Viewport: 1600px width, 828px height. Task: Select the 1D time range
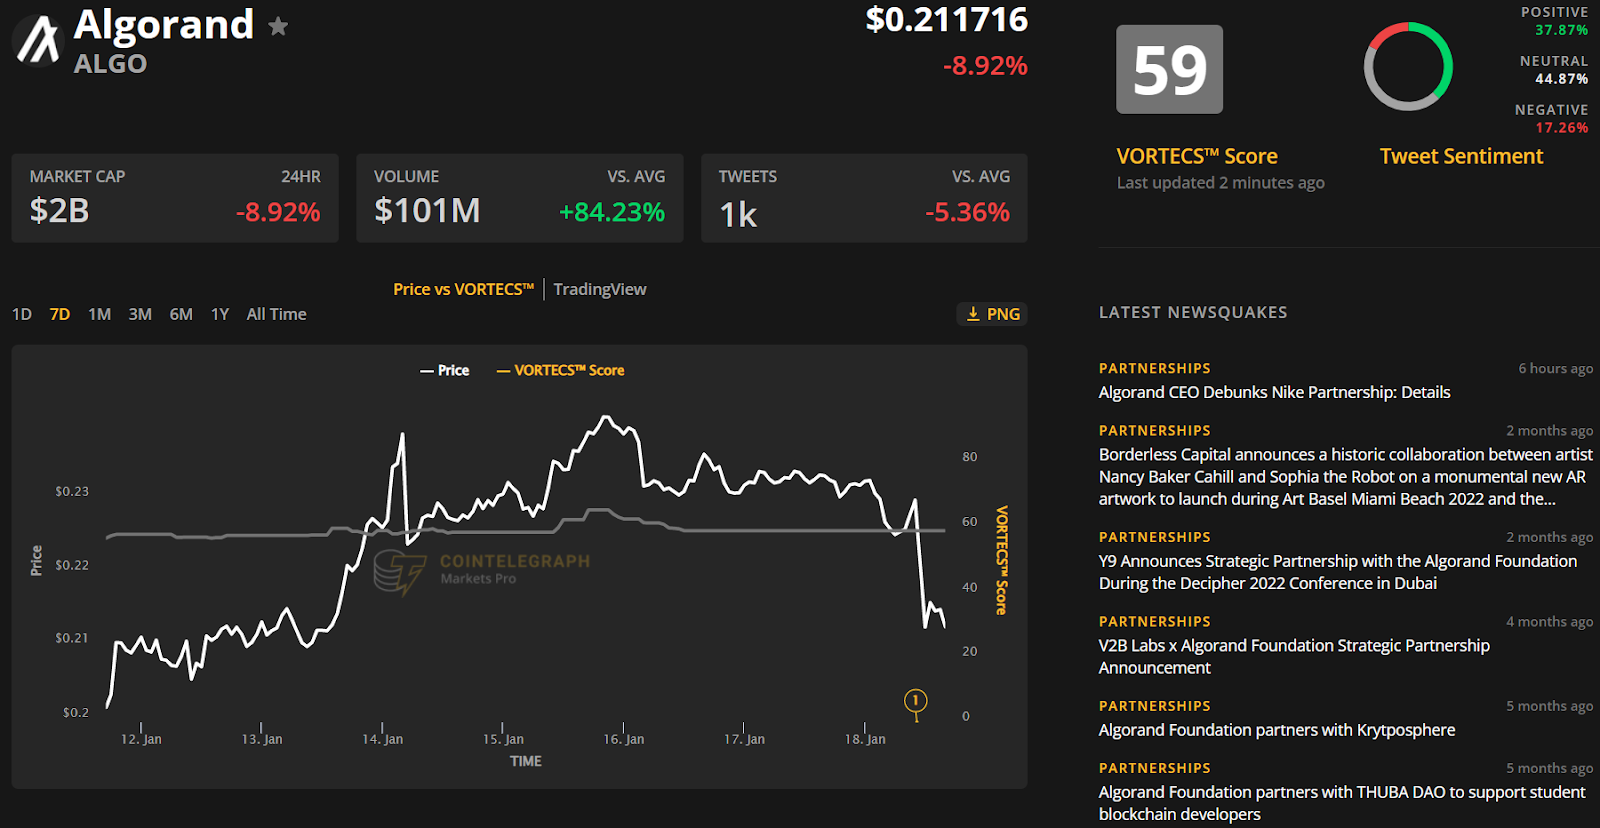click(22, 314)
